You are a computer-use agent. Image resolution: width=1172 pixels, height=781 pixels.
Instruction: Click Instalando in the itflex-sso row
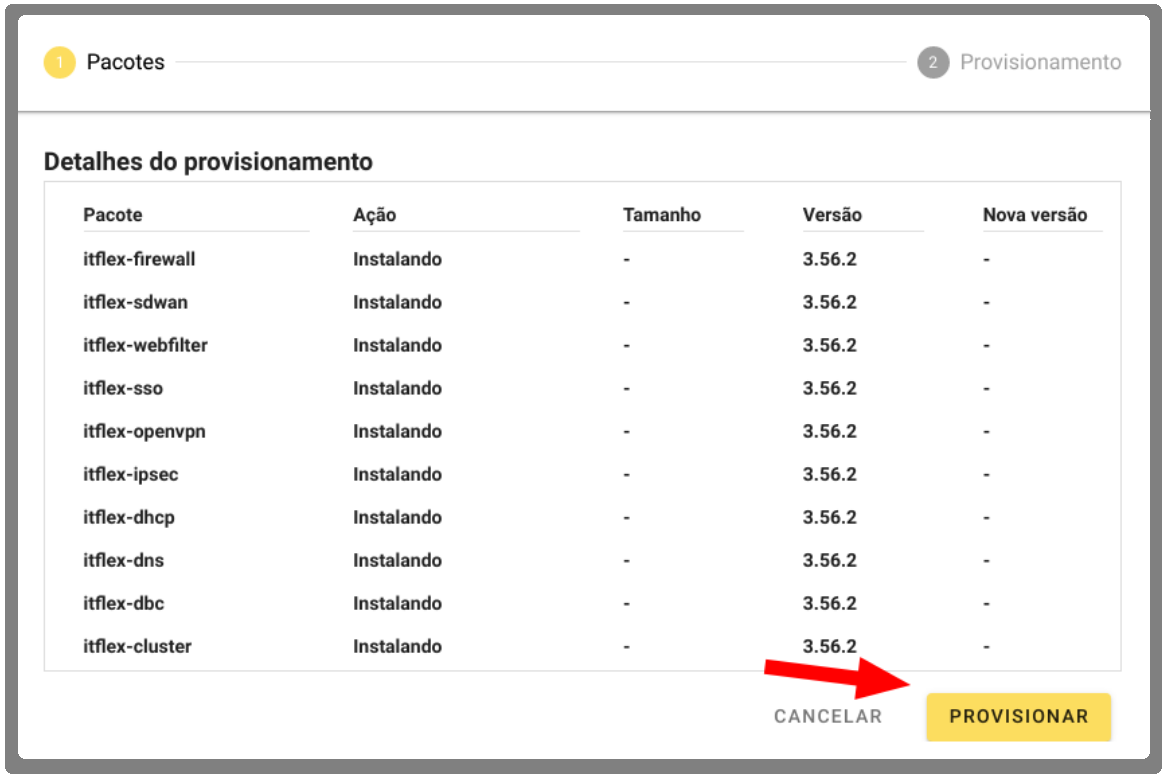397,389
